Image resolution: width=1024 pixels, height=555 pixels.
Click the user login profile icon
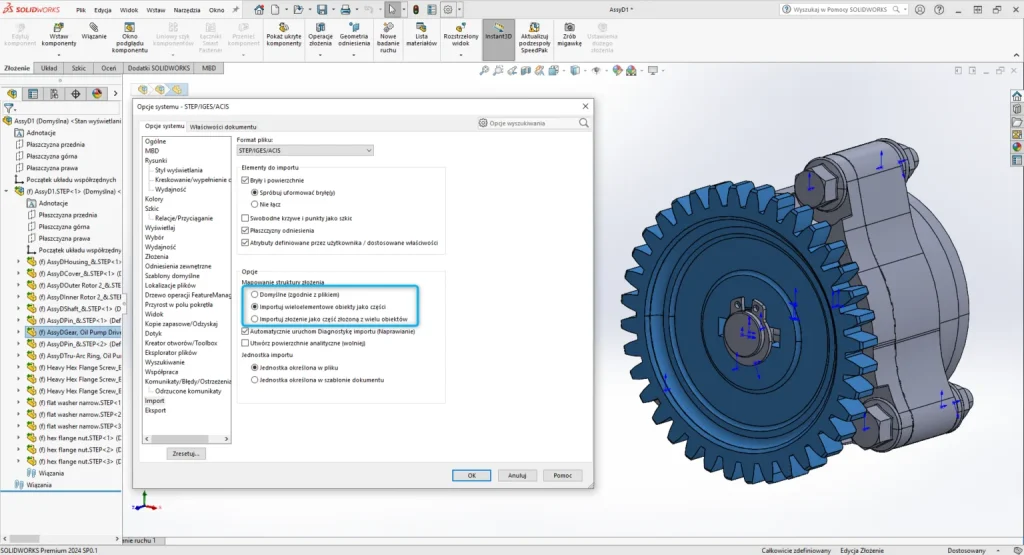coord(920,10)
